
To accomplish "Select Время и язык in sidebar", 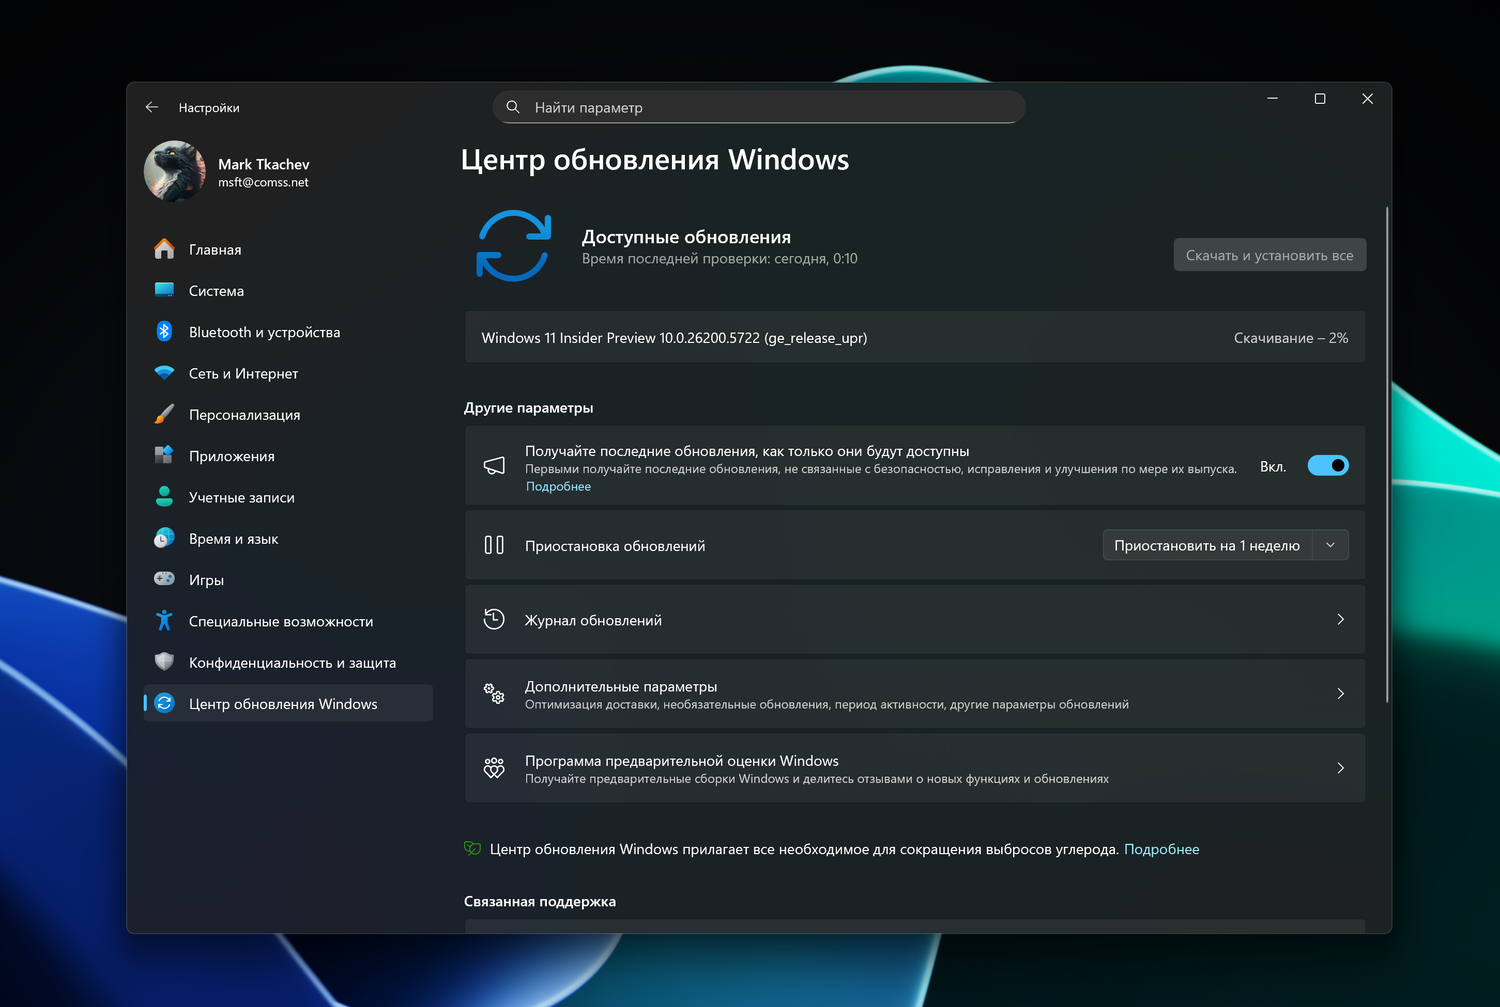I will click(234, 539).
